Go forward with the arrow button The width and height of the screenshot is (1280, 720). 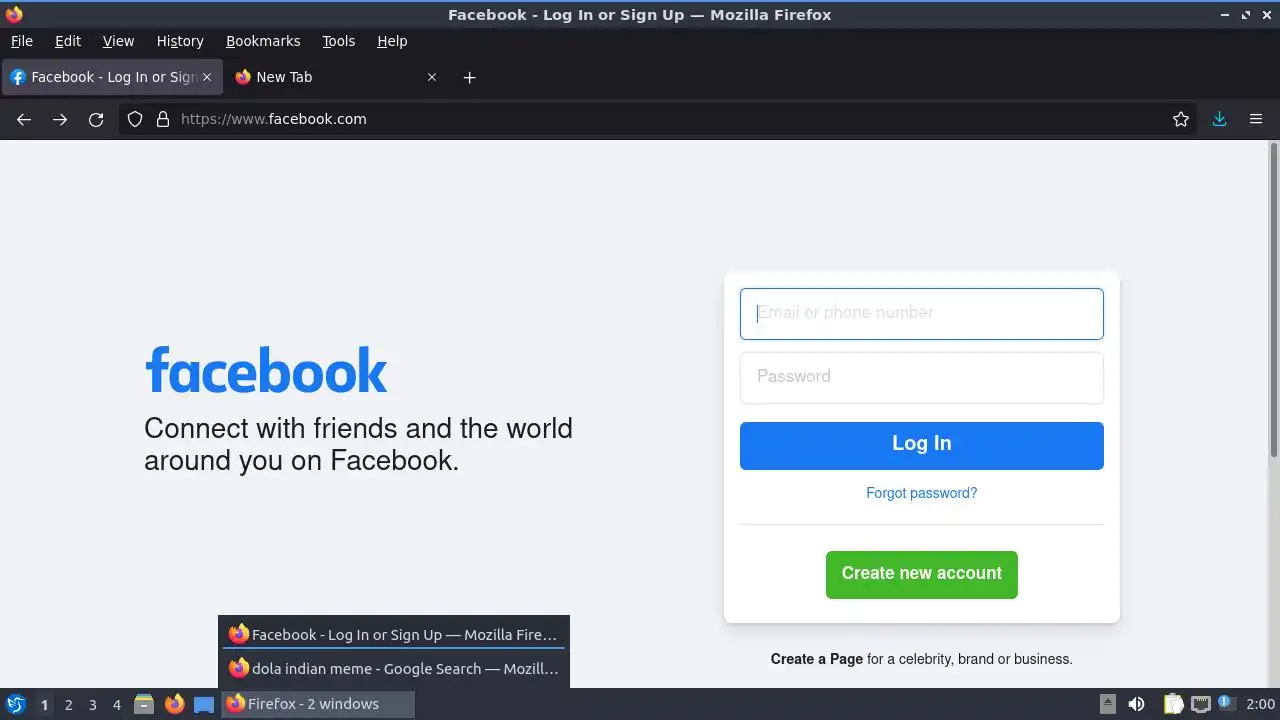pos(60,119)
